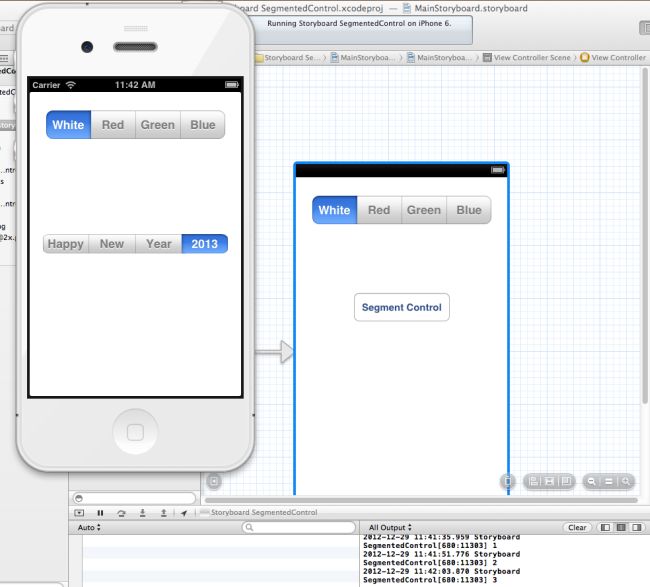Zoom in the storyboard canvas
The image size is (650, 587).
click(x=626, y=481)
